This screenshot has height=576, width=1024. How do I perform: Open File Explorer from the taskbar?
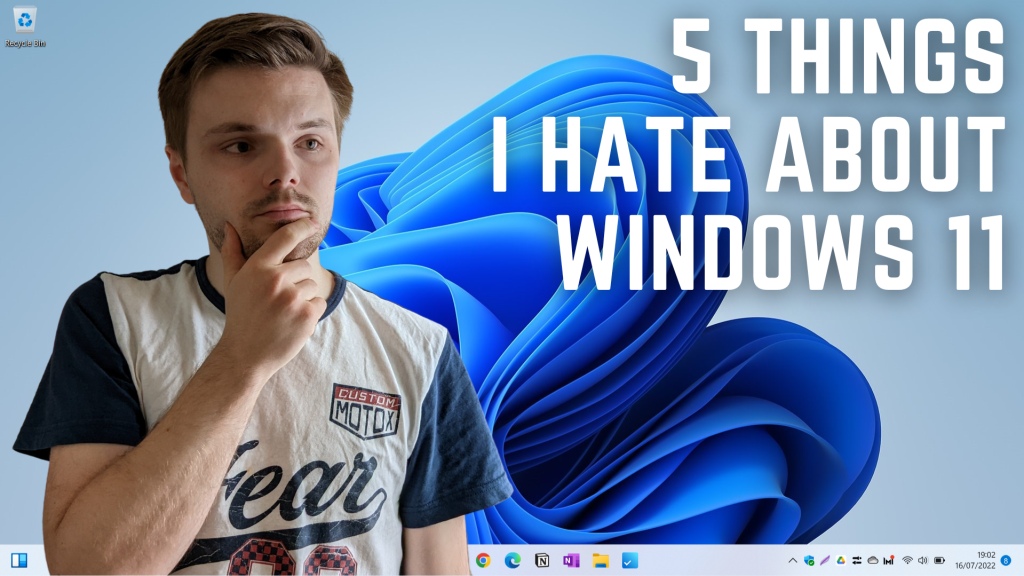[x=599, y=561]
